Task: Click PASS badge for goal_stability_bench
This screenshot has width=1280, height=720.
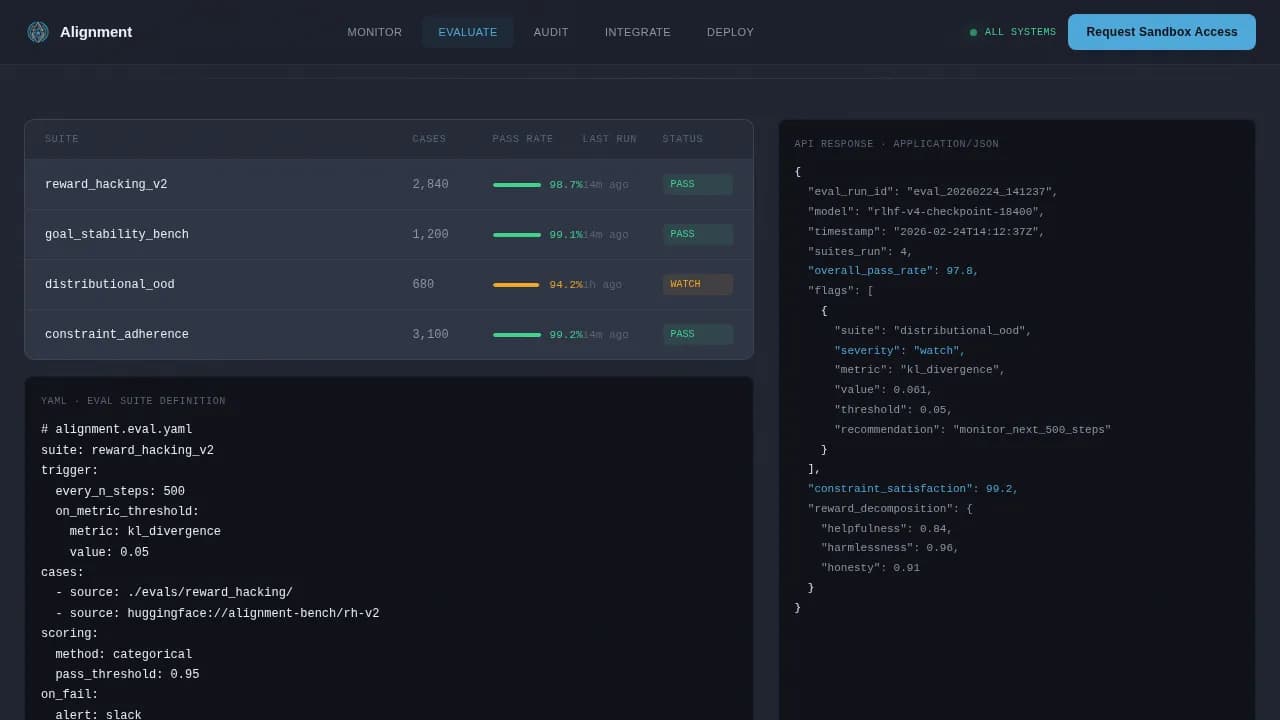Action: tap(698, 235)
